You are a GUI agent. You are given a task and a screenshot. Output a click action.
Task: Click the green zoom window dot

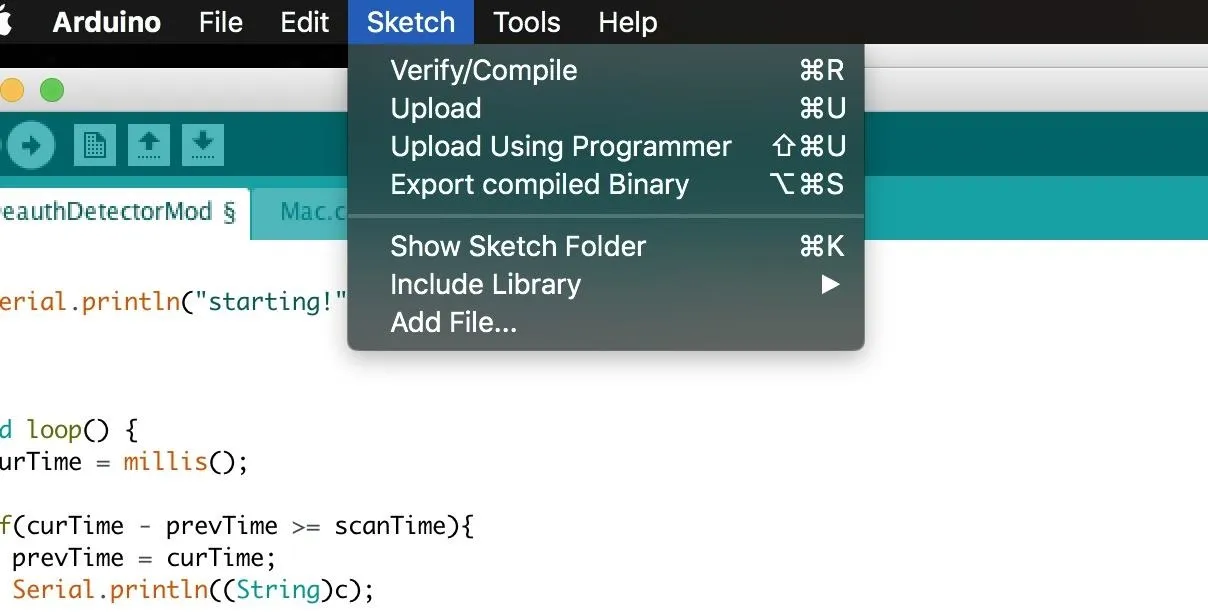point(51,91)
